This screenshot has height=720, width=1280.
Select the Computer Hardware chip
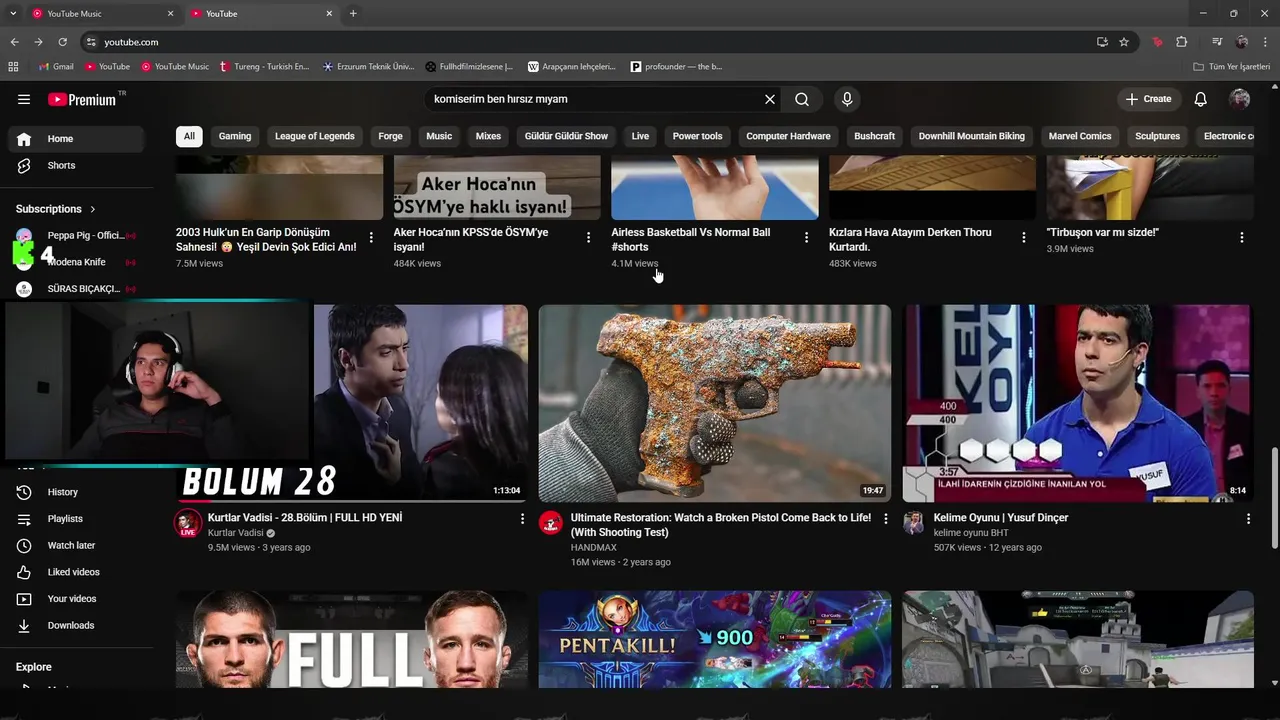(x=788, y=136)
